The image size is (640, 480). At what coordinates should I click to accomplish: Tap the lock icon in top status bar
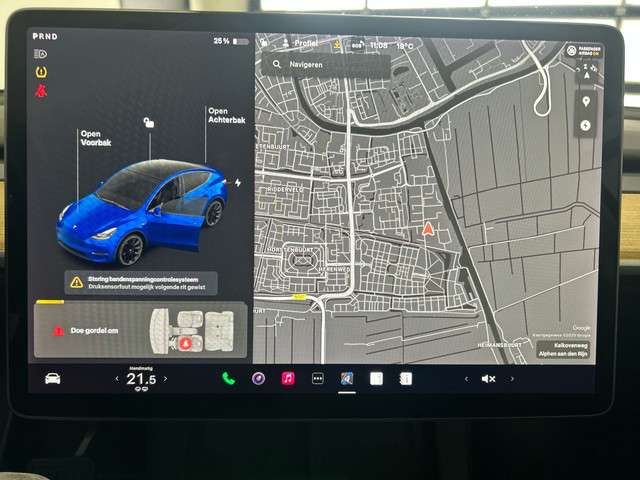[x=264, y=42]
